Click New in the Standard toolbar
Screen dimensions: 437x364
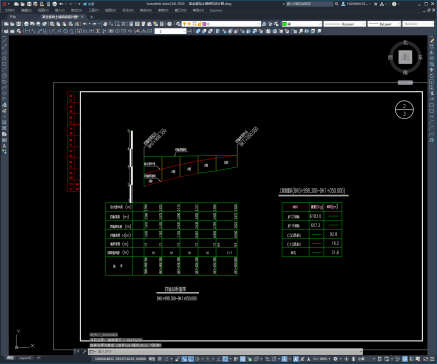6,24
